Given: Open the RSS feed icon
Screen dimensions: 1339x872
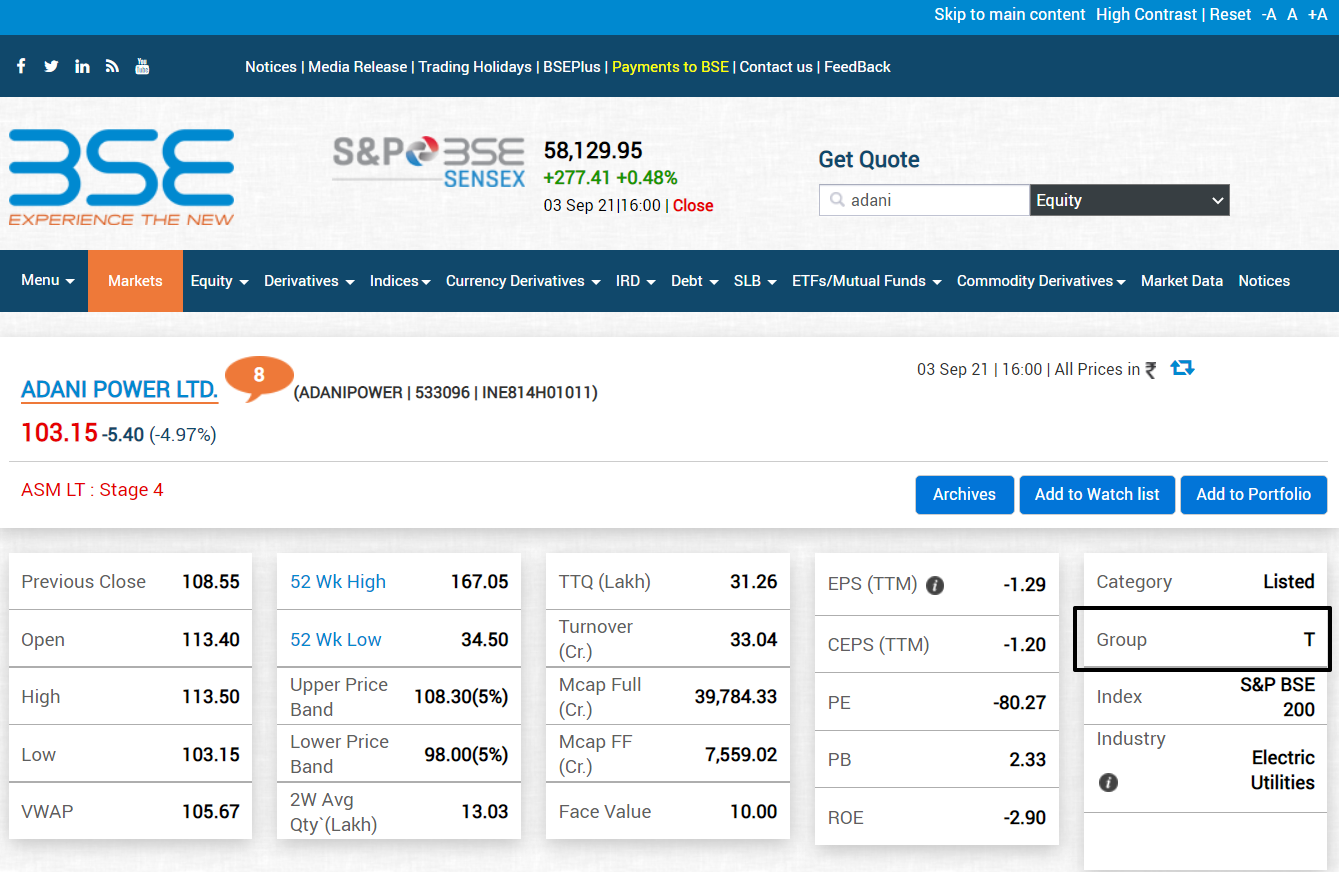Looking at the screenshot, I should [x=112, y=66].
